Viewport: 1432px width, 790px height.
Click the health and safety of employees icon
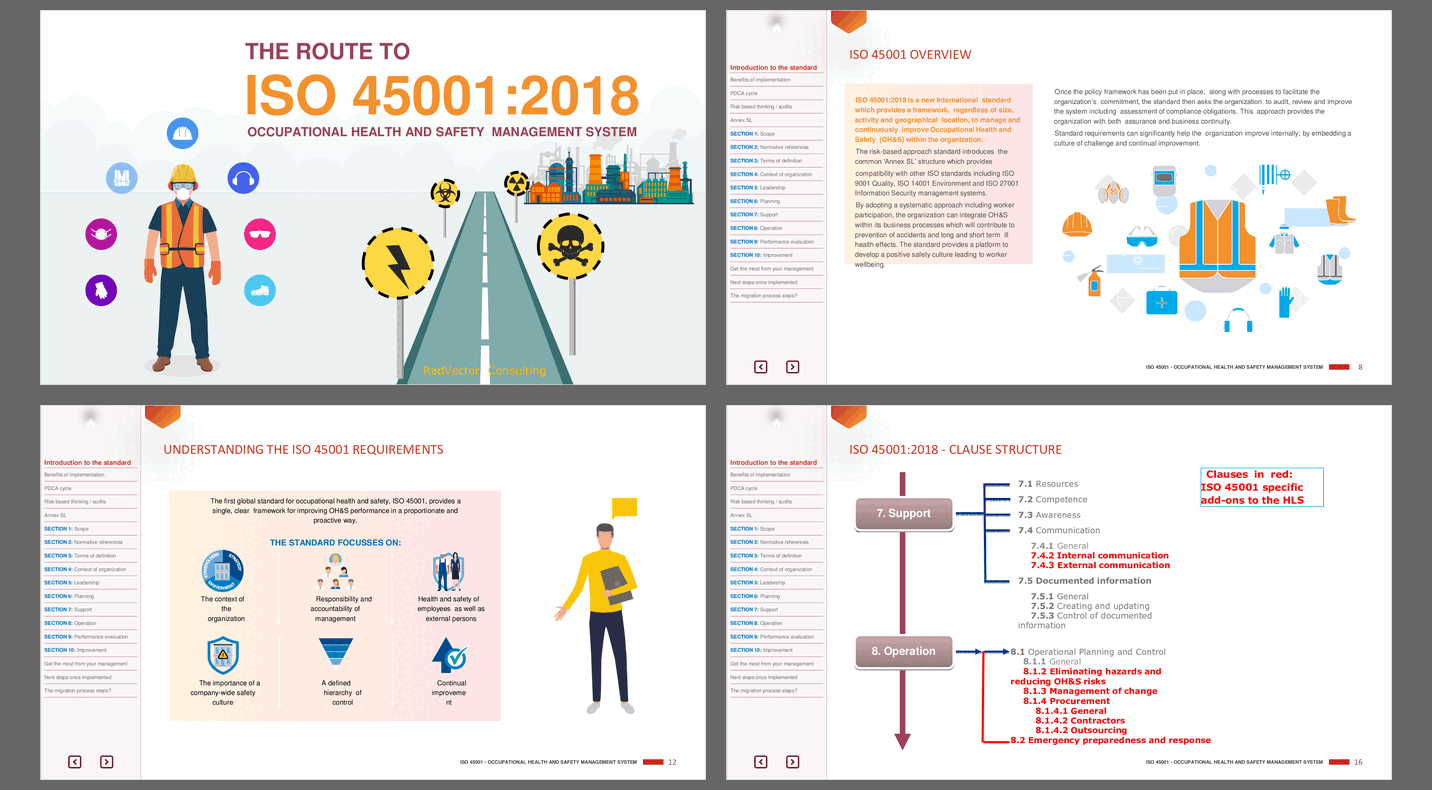pyautogui.click(x=447, y=573)
